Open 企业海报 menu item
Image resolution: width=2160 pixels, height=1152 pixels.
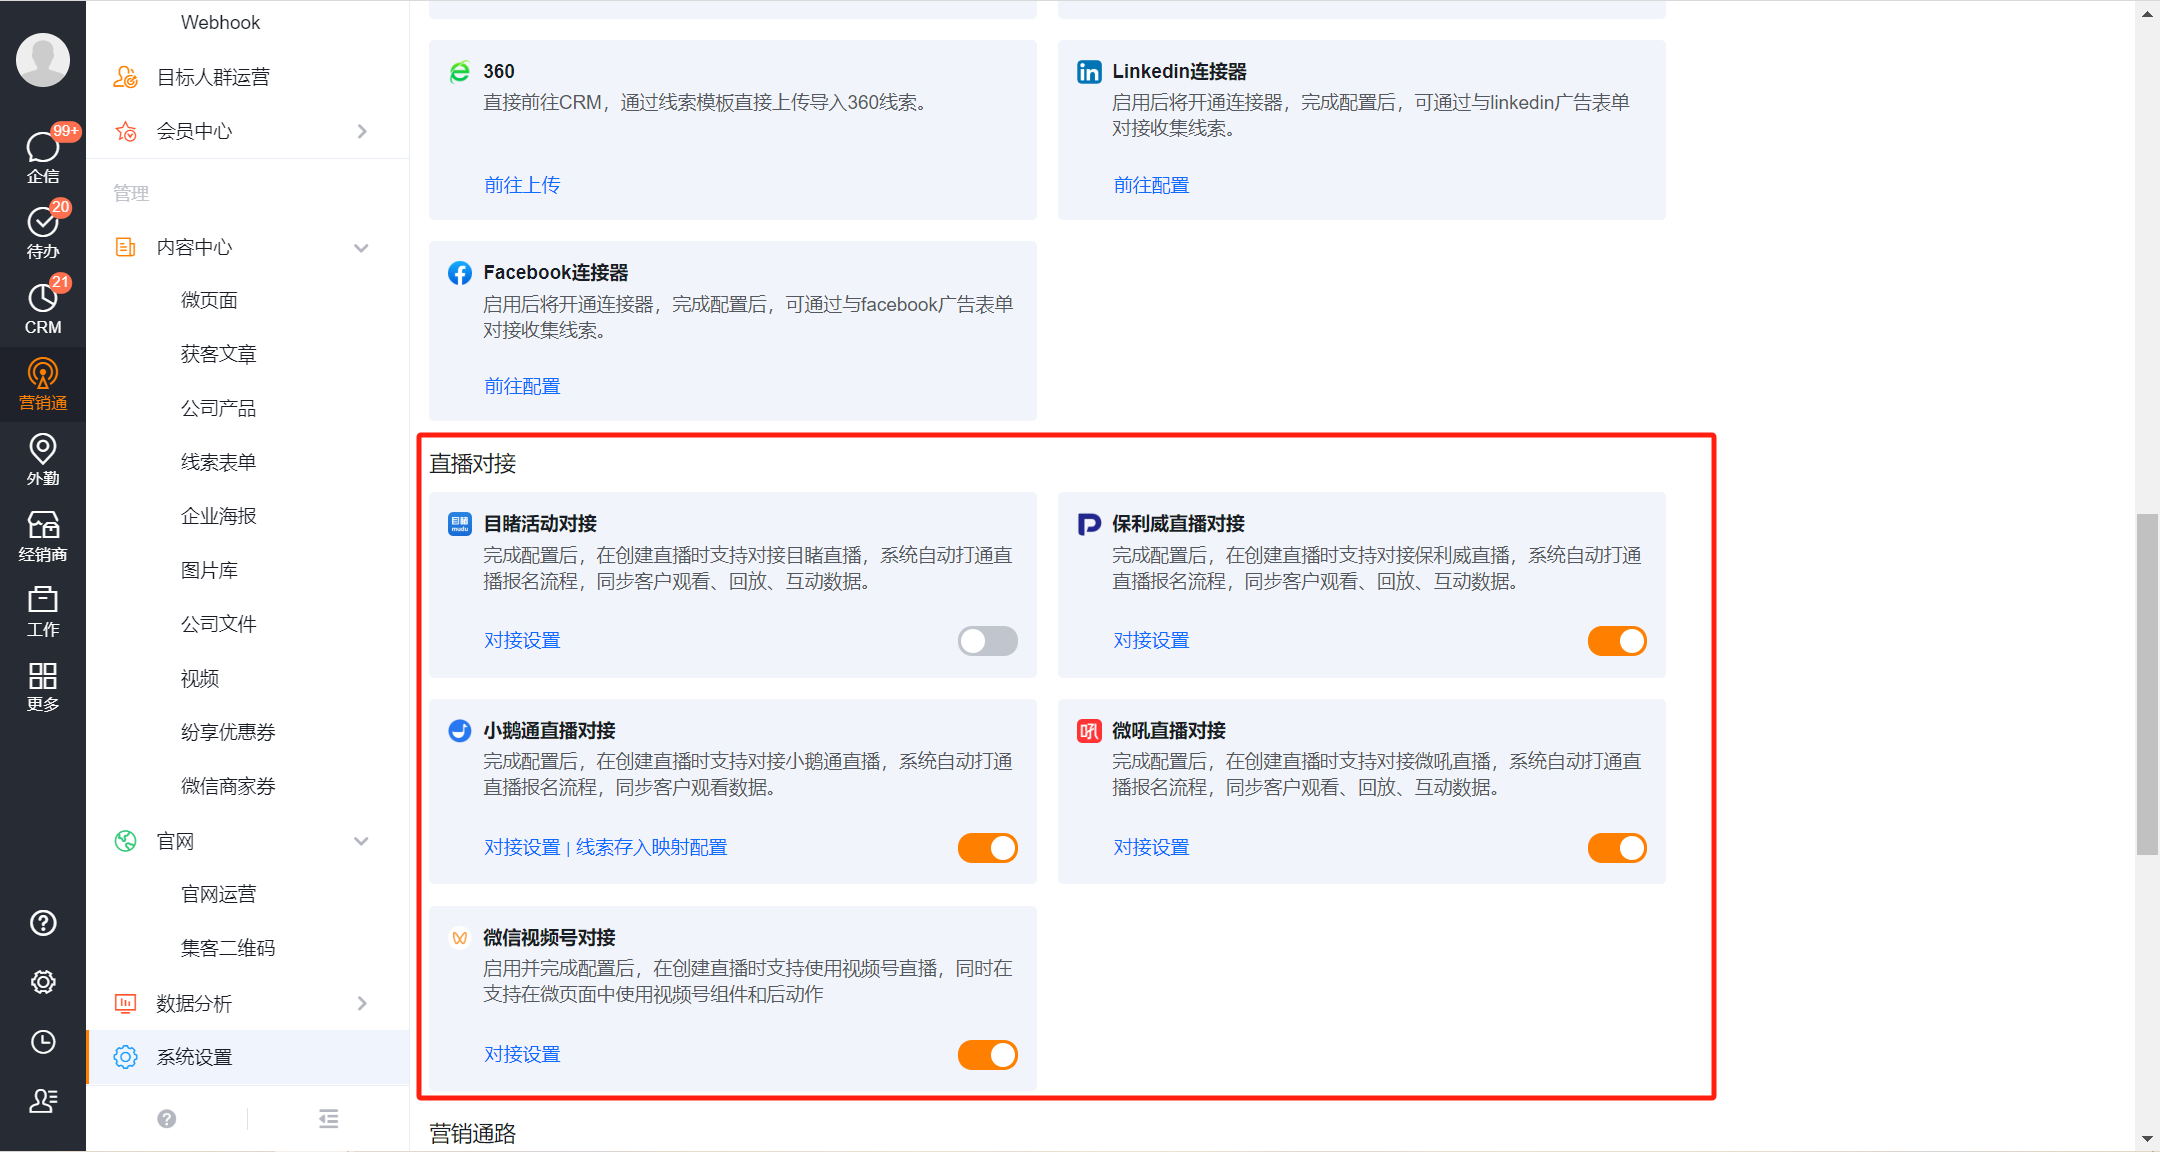(218, 516)
